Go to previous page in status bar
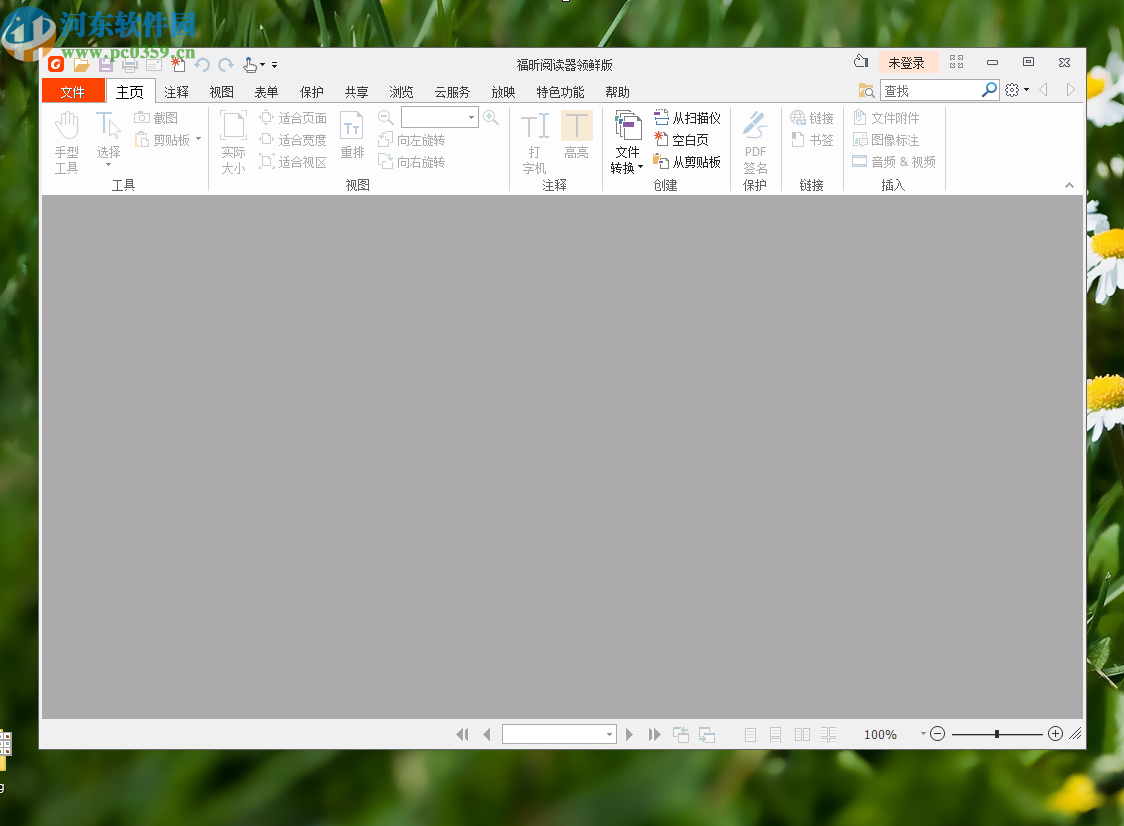Viewport: 1124px width, 826px height. [487, 734]
